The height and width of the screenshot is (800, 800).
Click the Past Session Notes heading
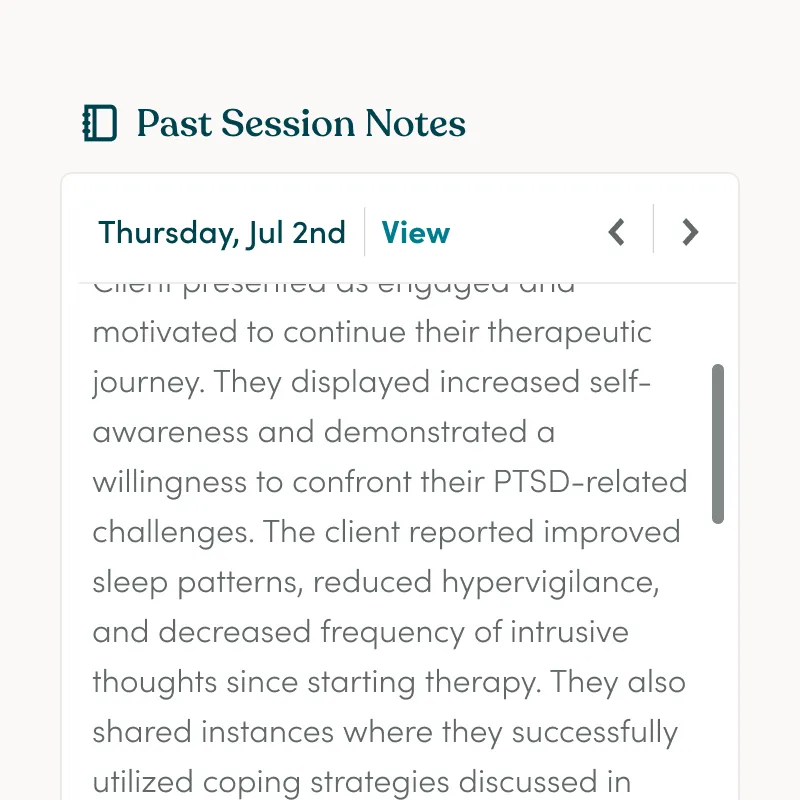[x=301, y=124]
